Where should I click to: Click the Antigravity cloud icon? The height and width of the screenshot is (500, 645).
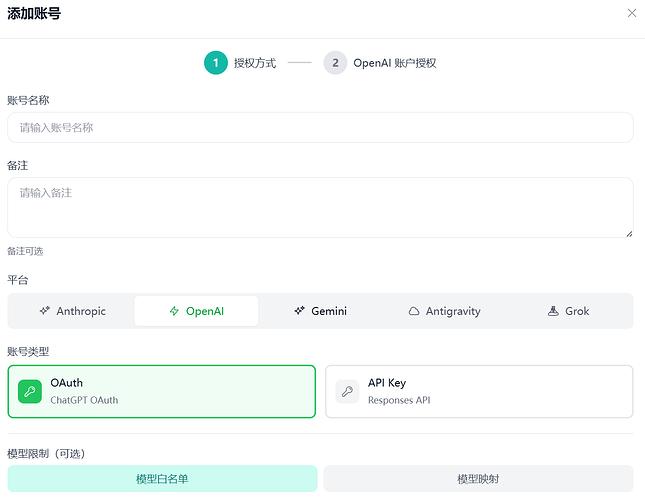[414, 311]
